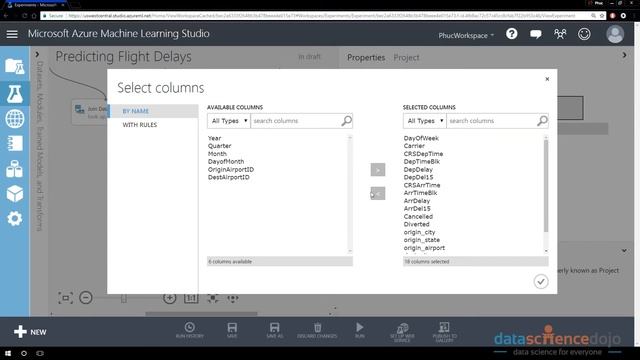Close the Select columns dialog
The width and height of the screenshot is (640, 360).
[x=547, y=79]
